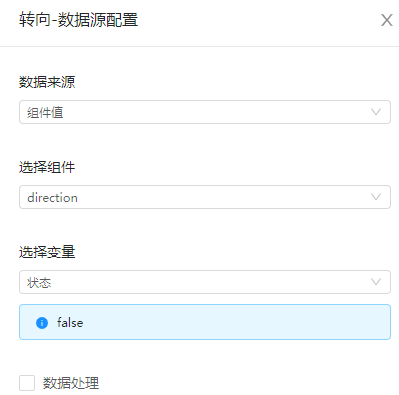Click the selected 状态 text
This screenshot has width=399, height=395.
39,283
